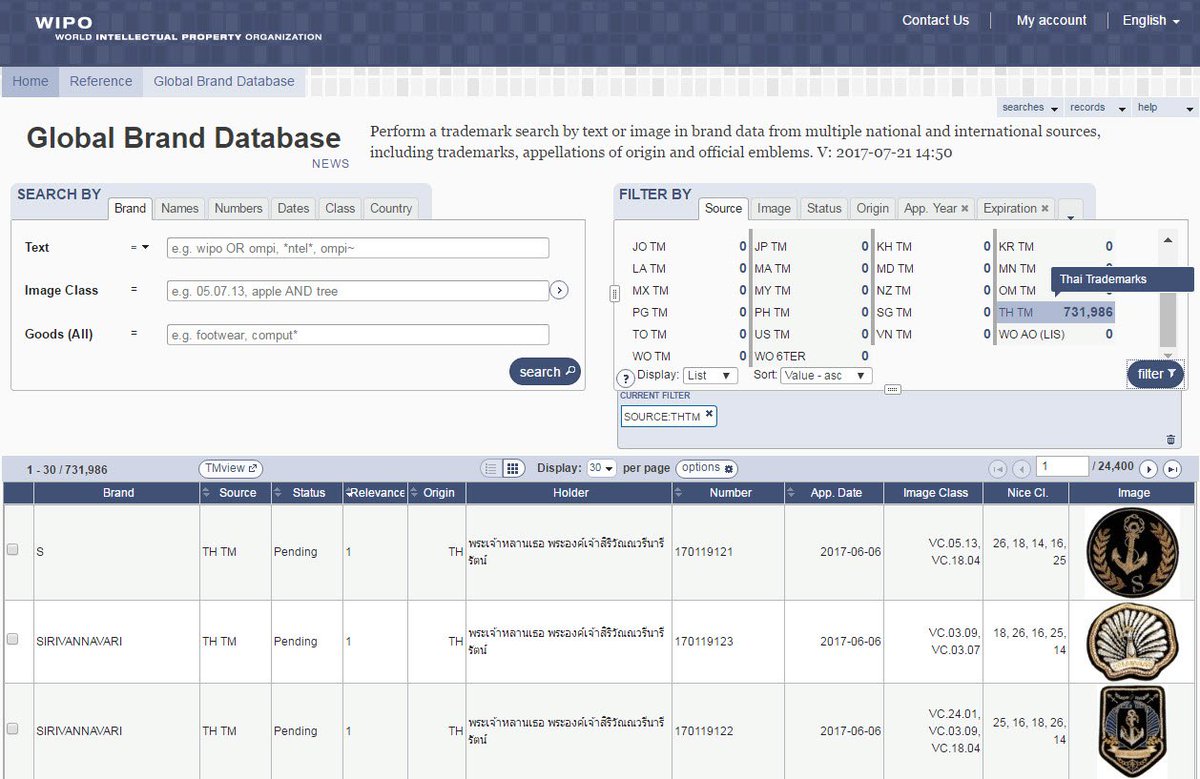Tick checkbox for SIRIVANNAVARI row 170119123
The width and height of the screenshot is (1200, 779).
(x=13, y=639)
